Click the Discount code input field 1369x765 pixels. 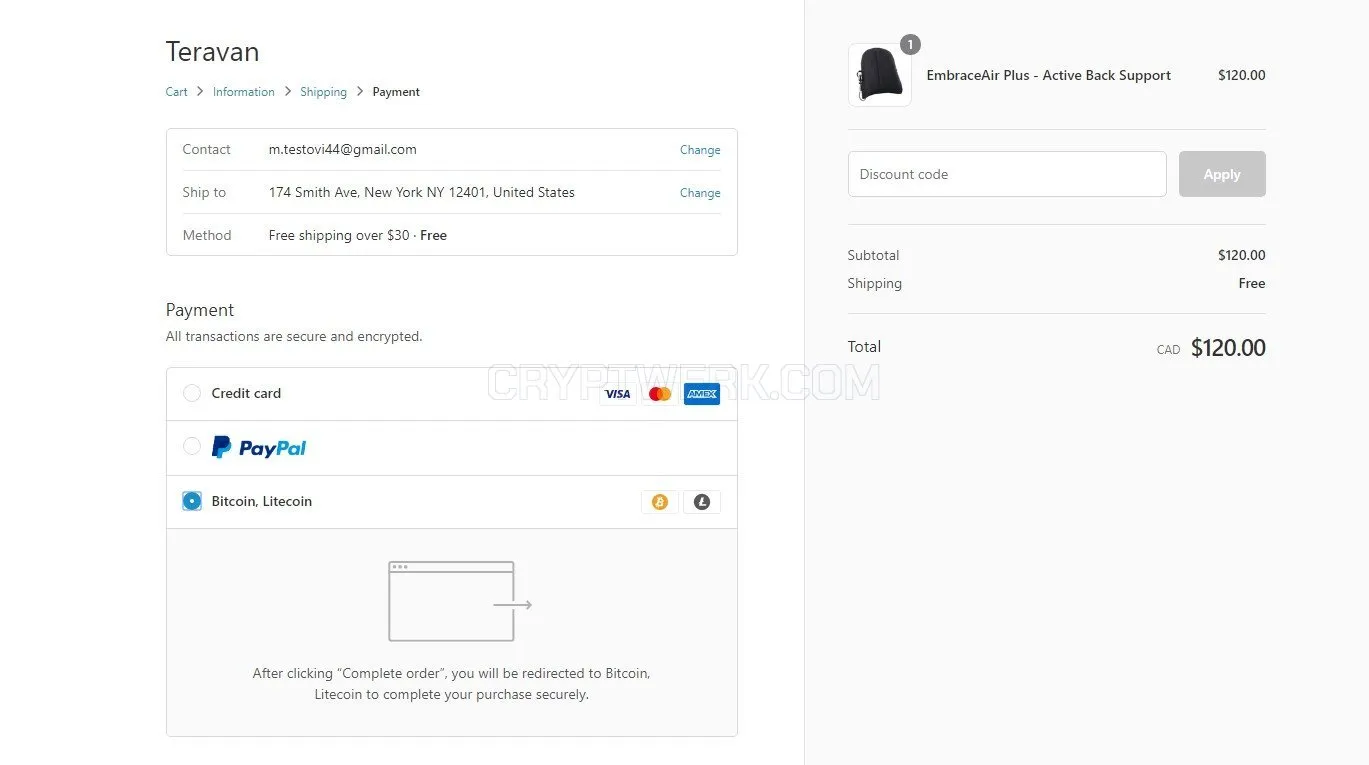1007,174
